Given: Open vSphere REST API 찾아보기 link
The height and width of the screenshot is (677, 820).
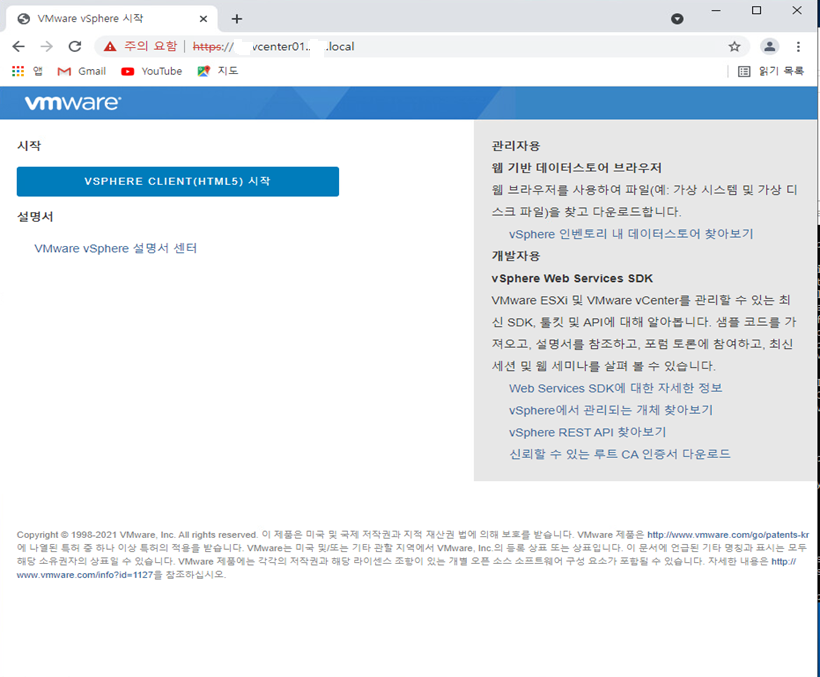Looking at the screenshot, I should (x=587, y=432).
